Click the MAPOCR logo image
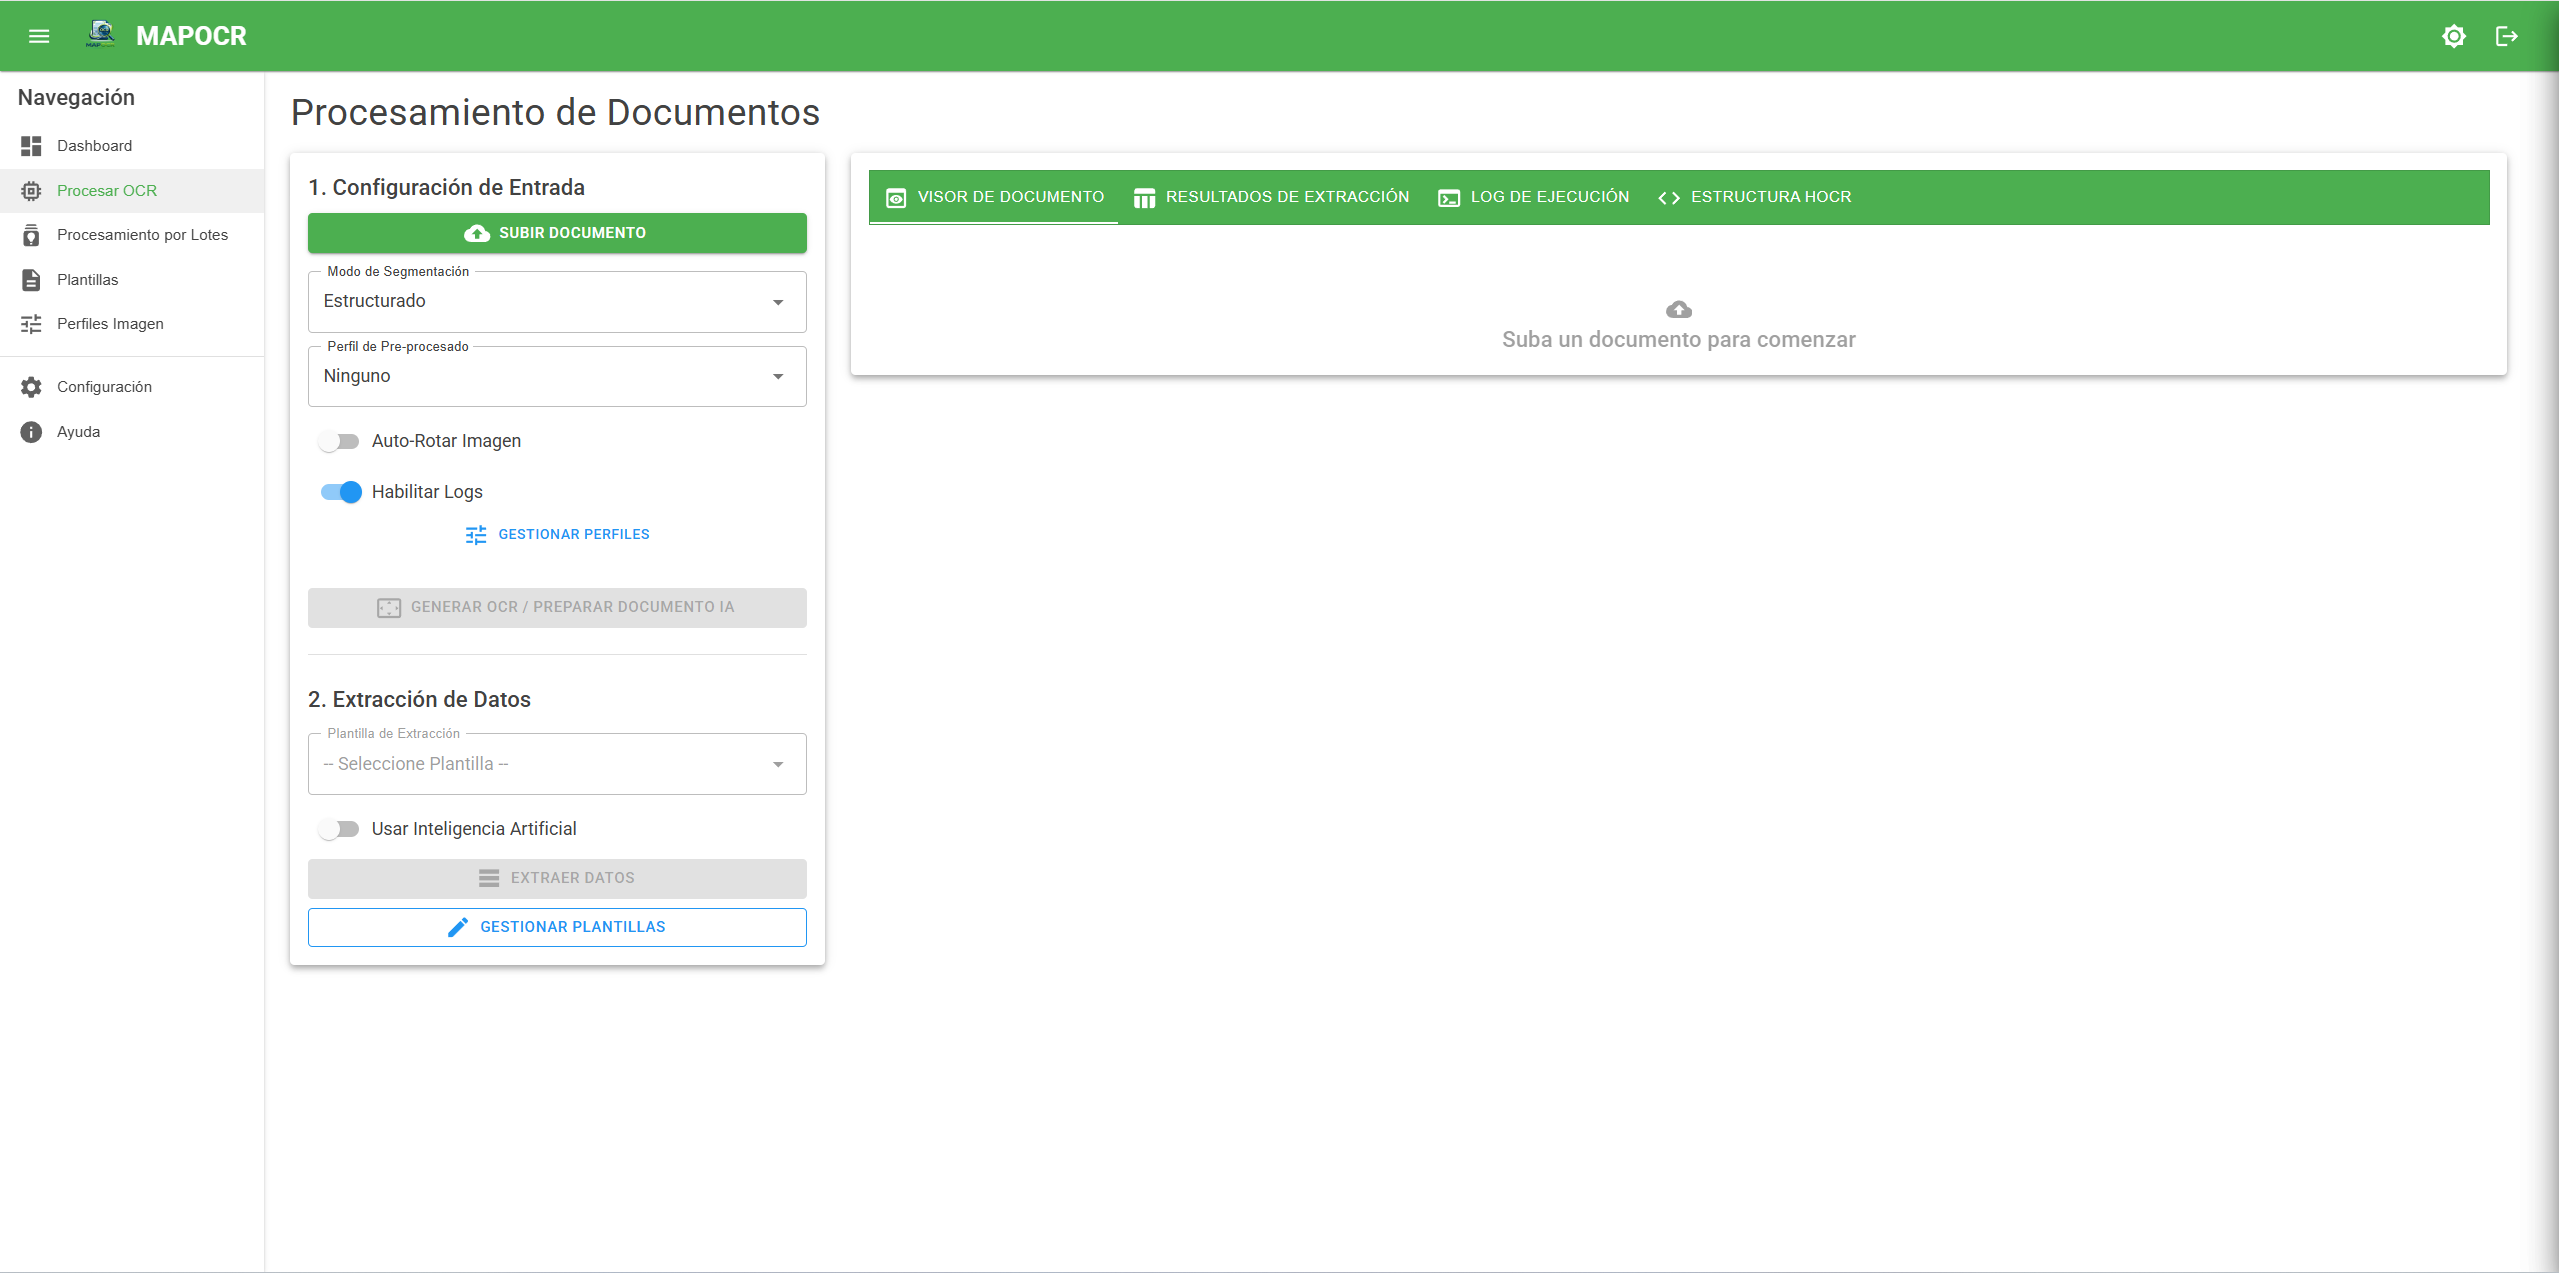The width and height of the screenshot is (2559, 1273). (101, 35)
